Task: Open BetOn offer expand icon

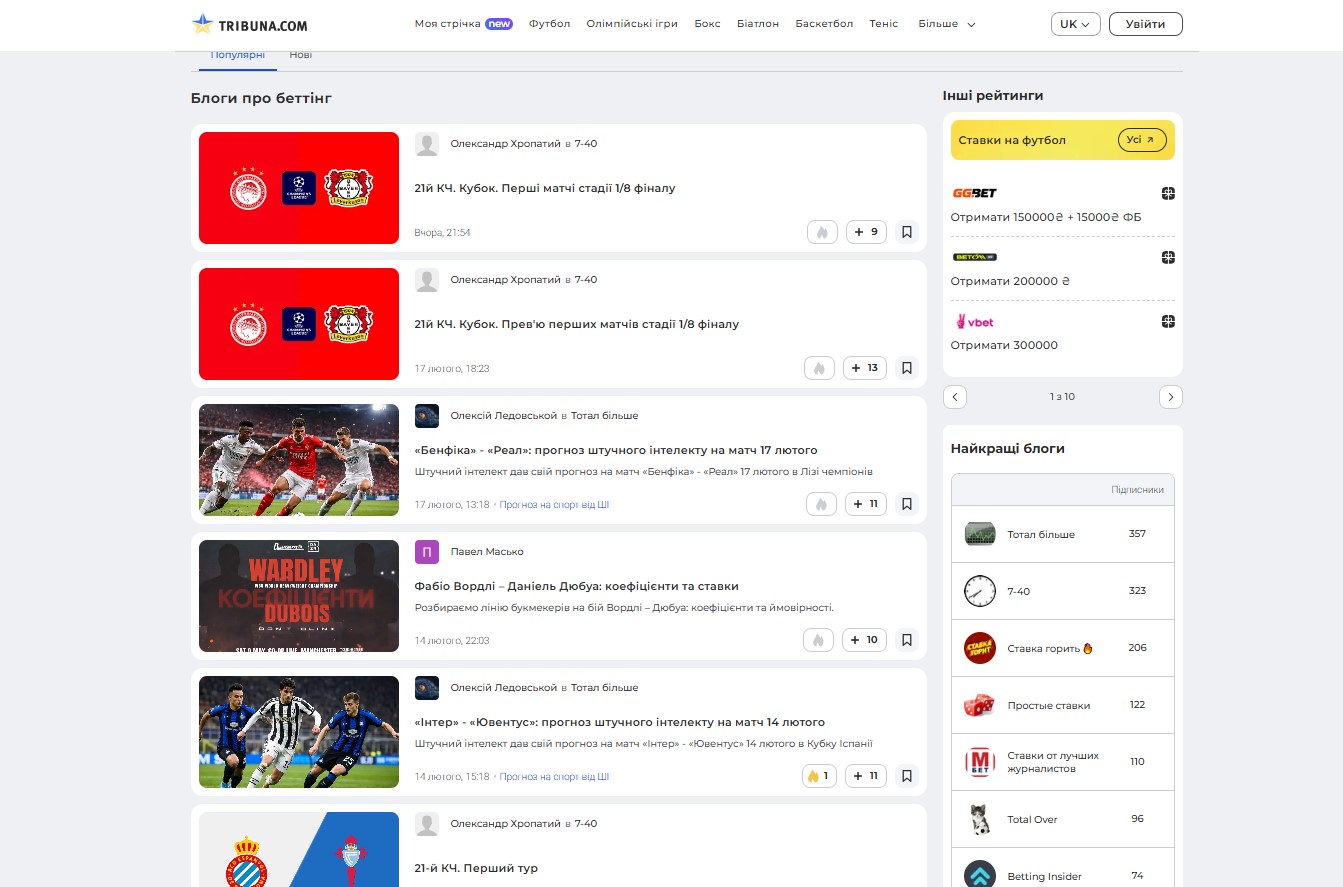Action: (x=1168, y=257)
